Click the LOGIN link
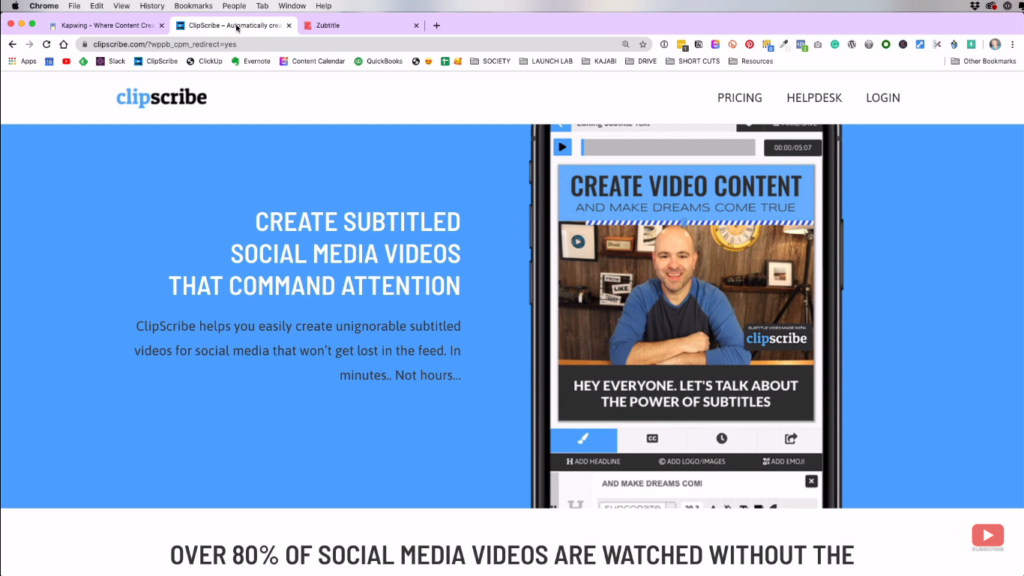This screenshot has height=576, width=1024. pyautogui.click(x=883, y=98)
